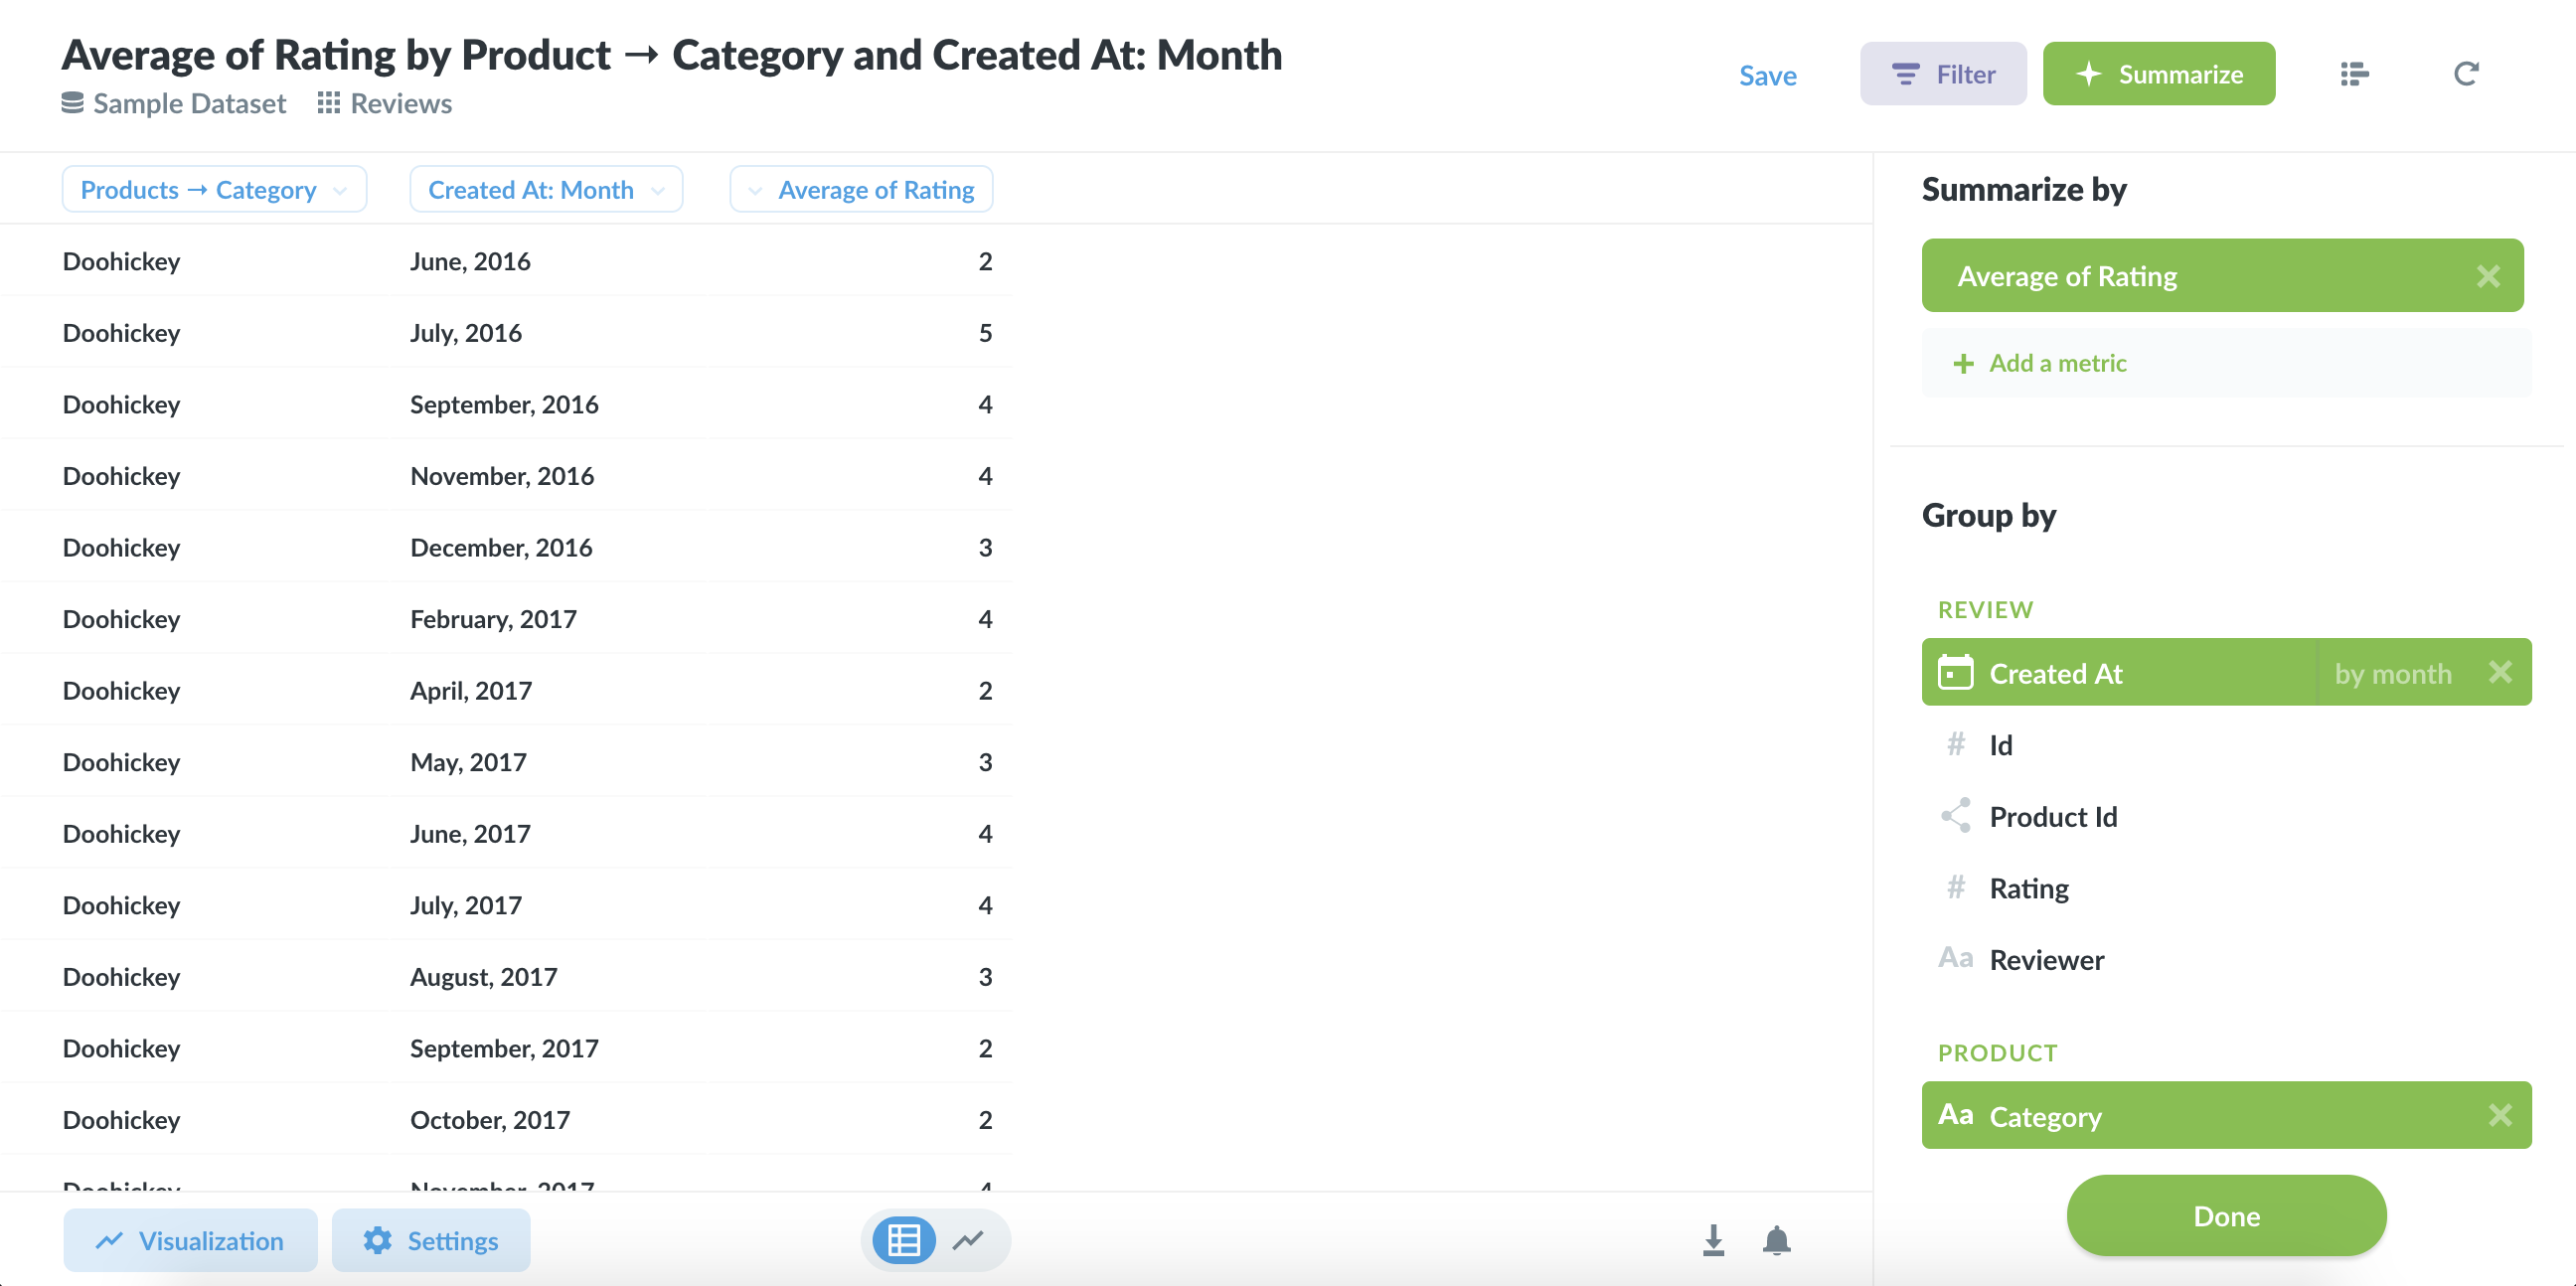Remove the Average of Rating metric
The width and height of the screenshot is (2576, 1286).
coord(2489,275)
